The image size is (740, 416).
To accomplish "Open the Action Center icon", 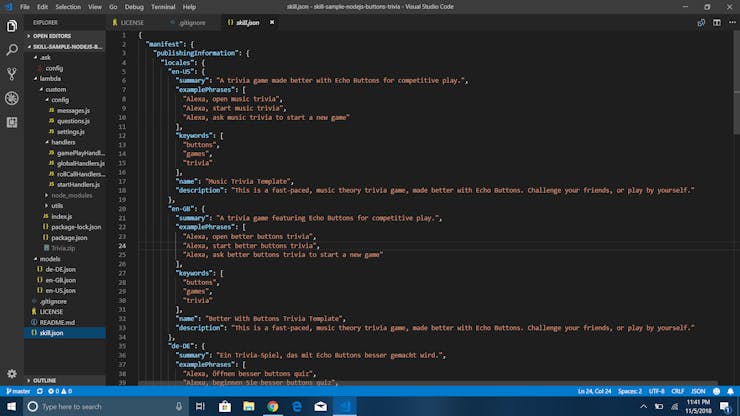I will [725, 406].
